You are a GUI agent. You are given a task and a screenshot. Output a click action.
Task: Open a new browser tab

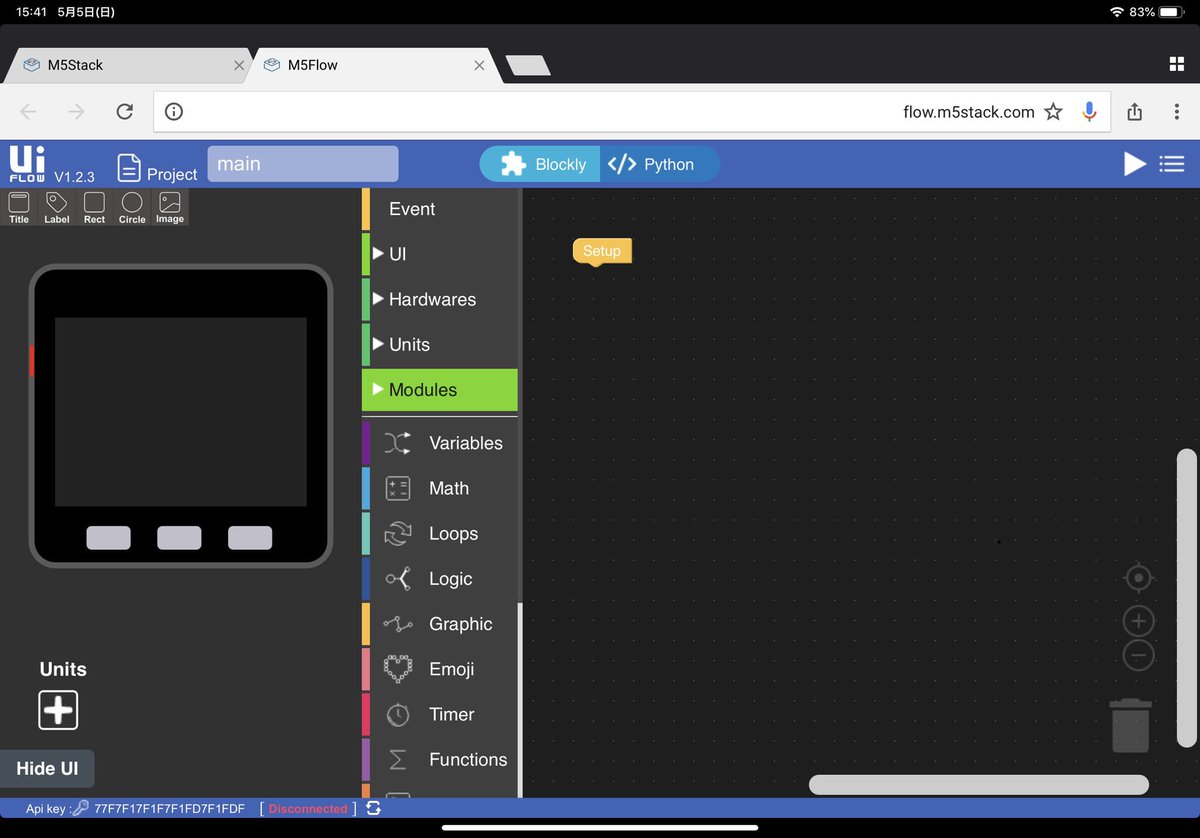528,65
